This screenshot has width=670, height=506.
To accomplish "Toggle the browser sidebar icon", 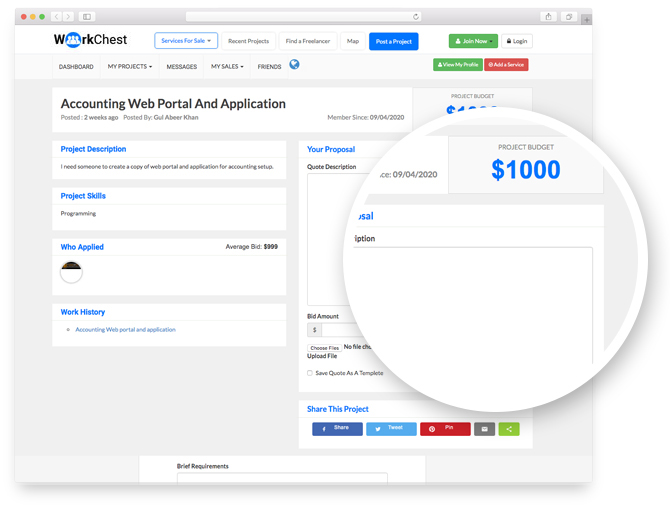I will pyautogui.click(x=87, y=17).
